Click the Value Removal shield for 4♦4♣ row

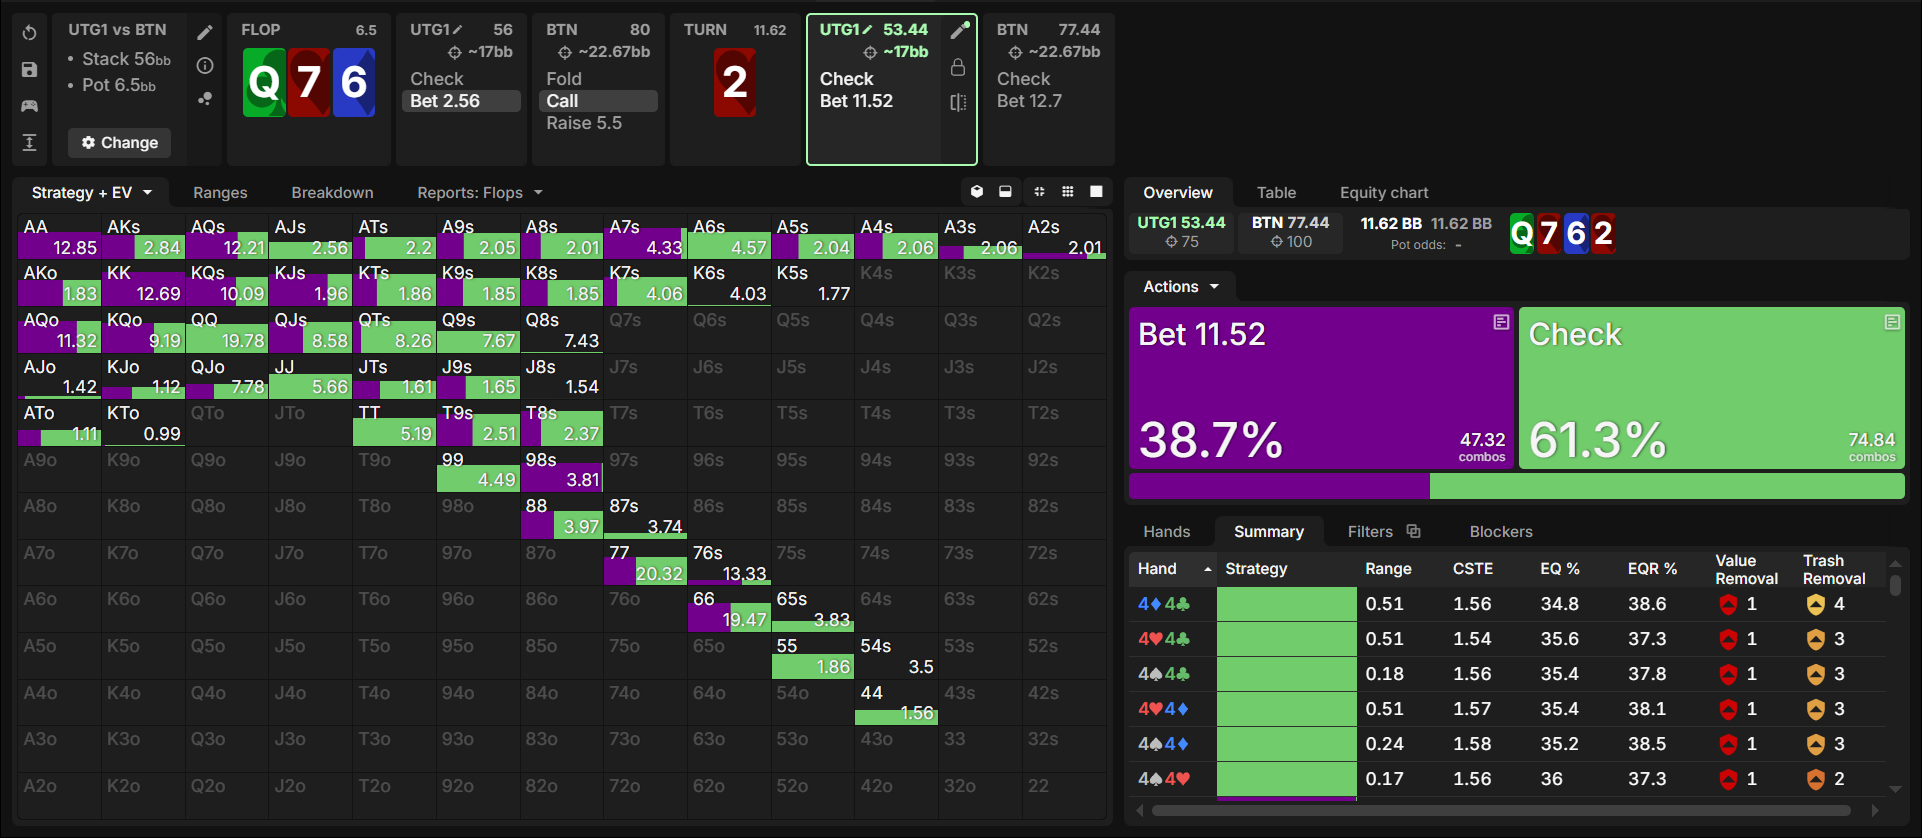click(1728, 604)
